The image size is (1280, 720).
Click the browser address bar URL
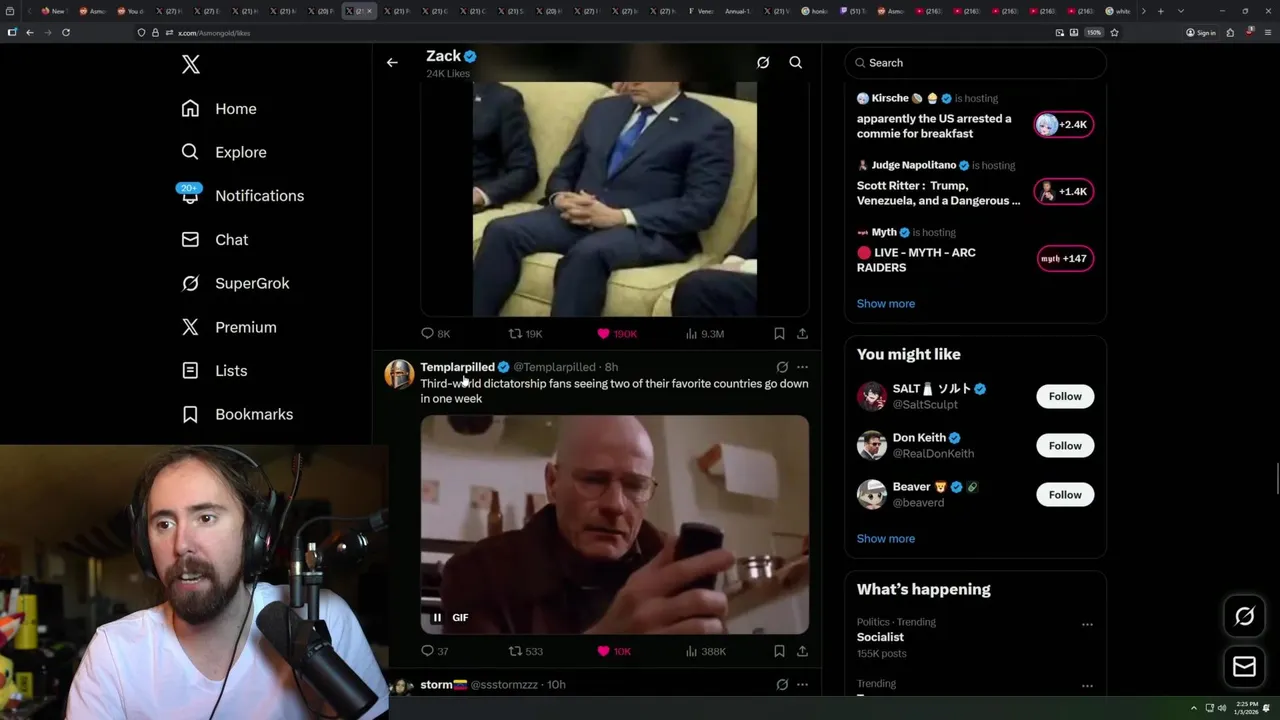pos(214,33)
